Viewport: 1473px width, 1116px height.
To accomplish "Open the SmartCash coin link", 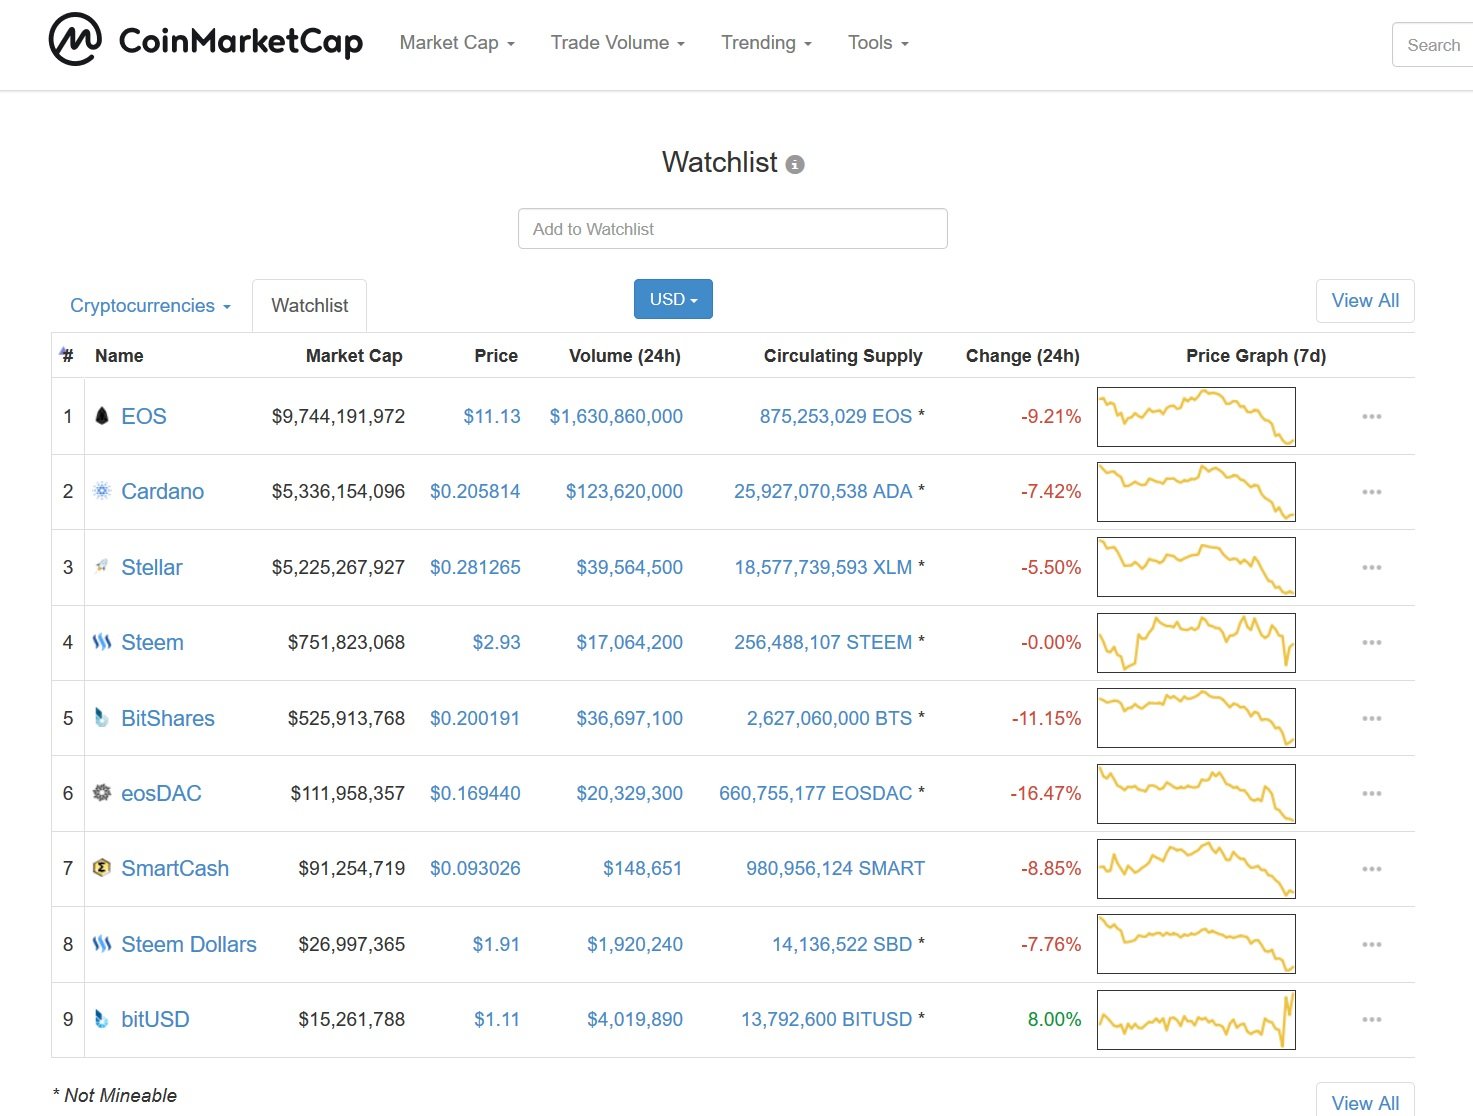I will click(x=175, y=868).
